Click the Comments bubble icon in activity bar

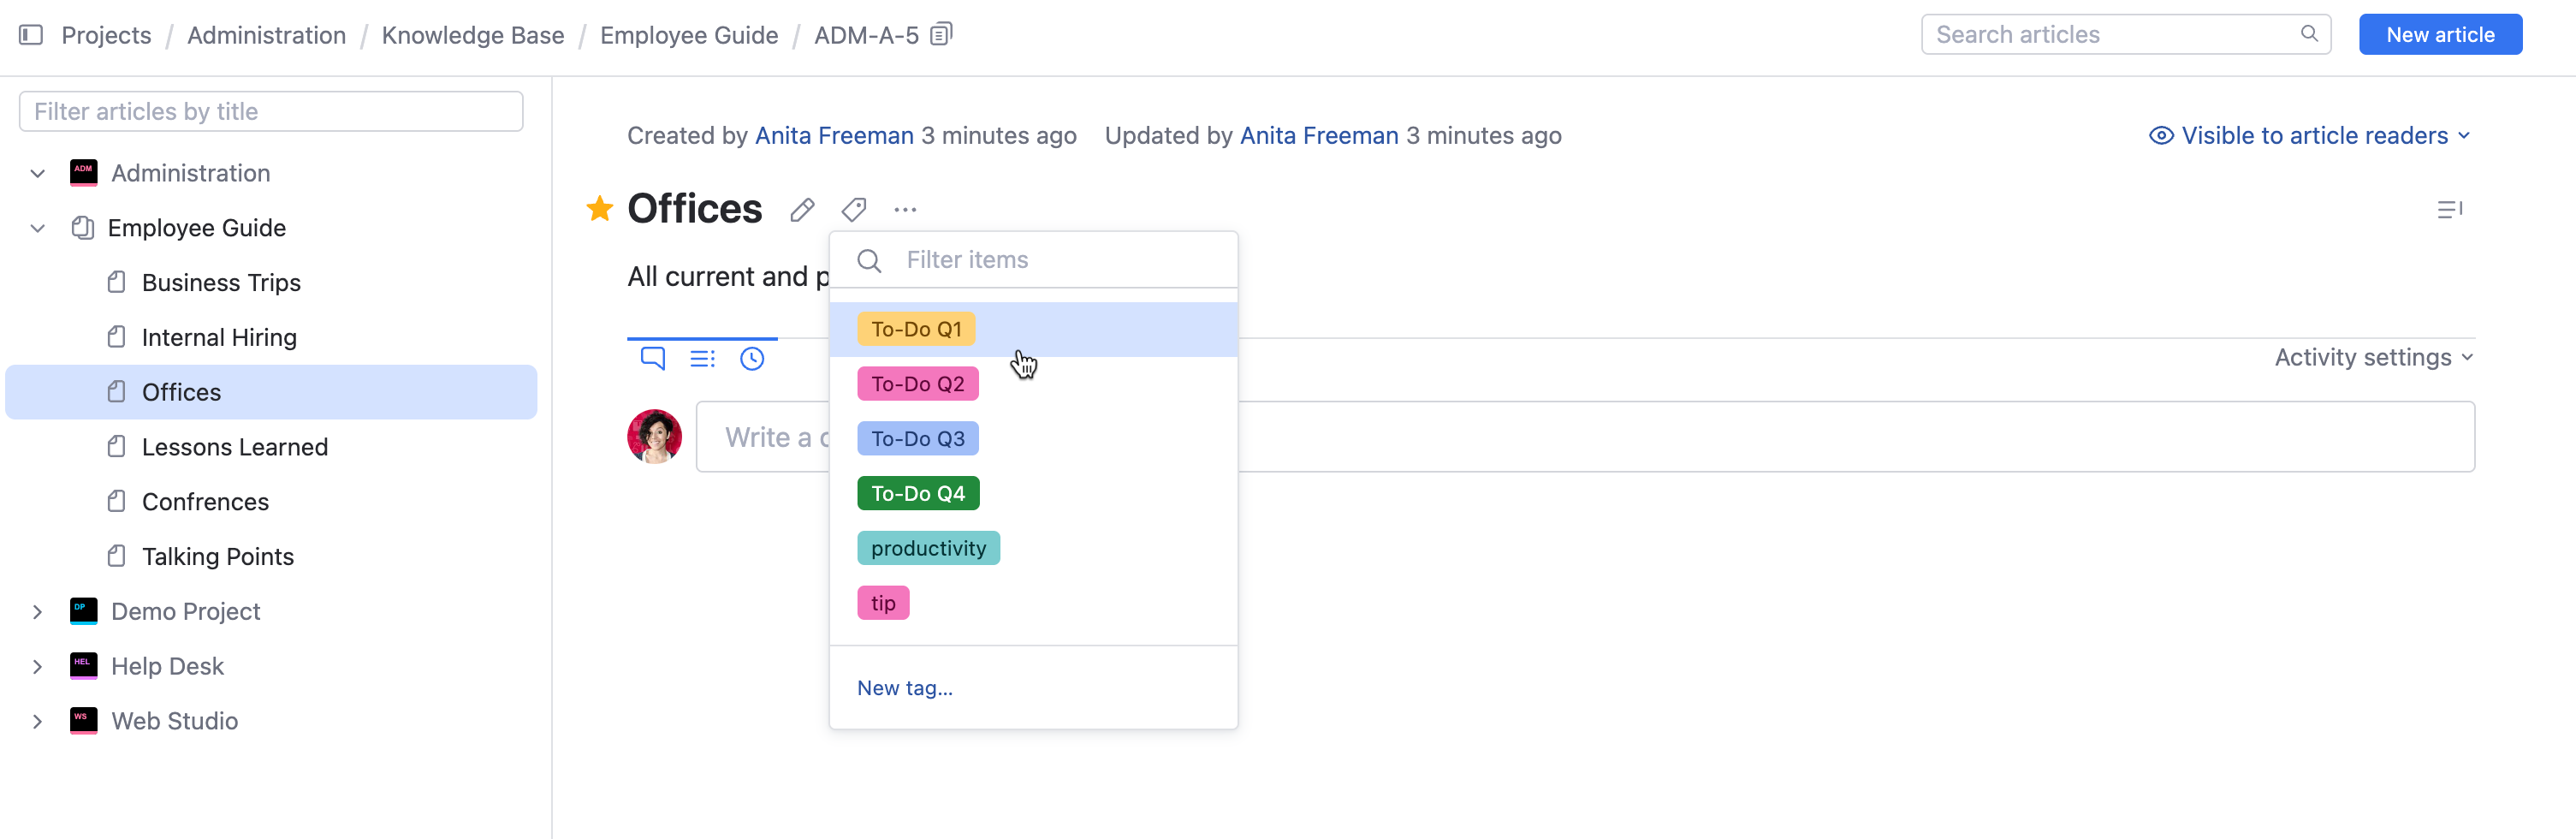(x=653, y=358)
